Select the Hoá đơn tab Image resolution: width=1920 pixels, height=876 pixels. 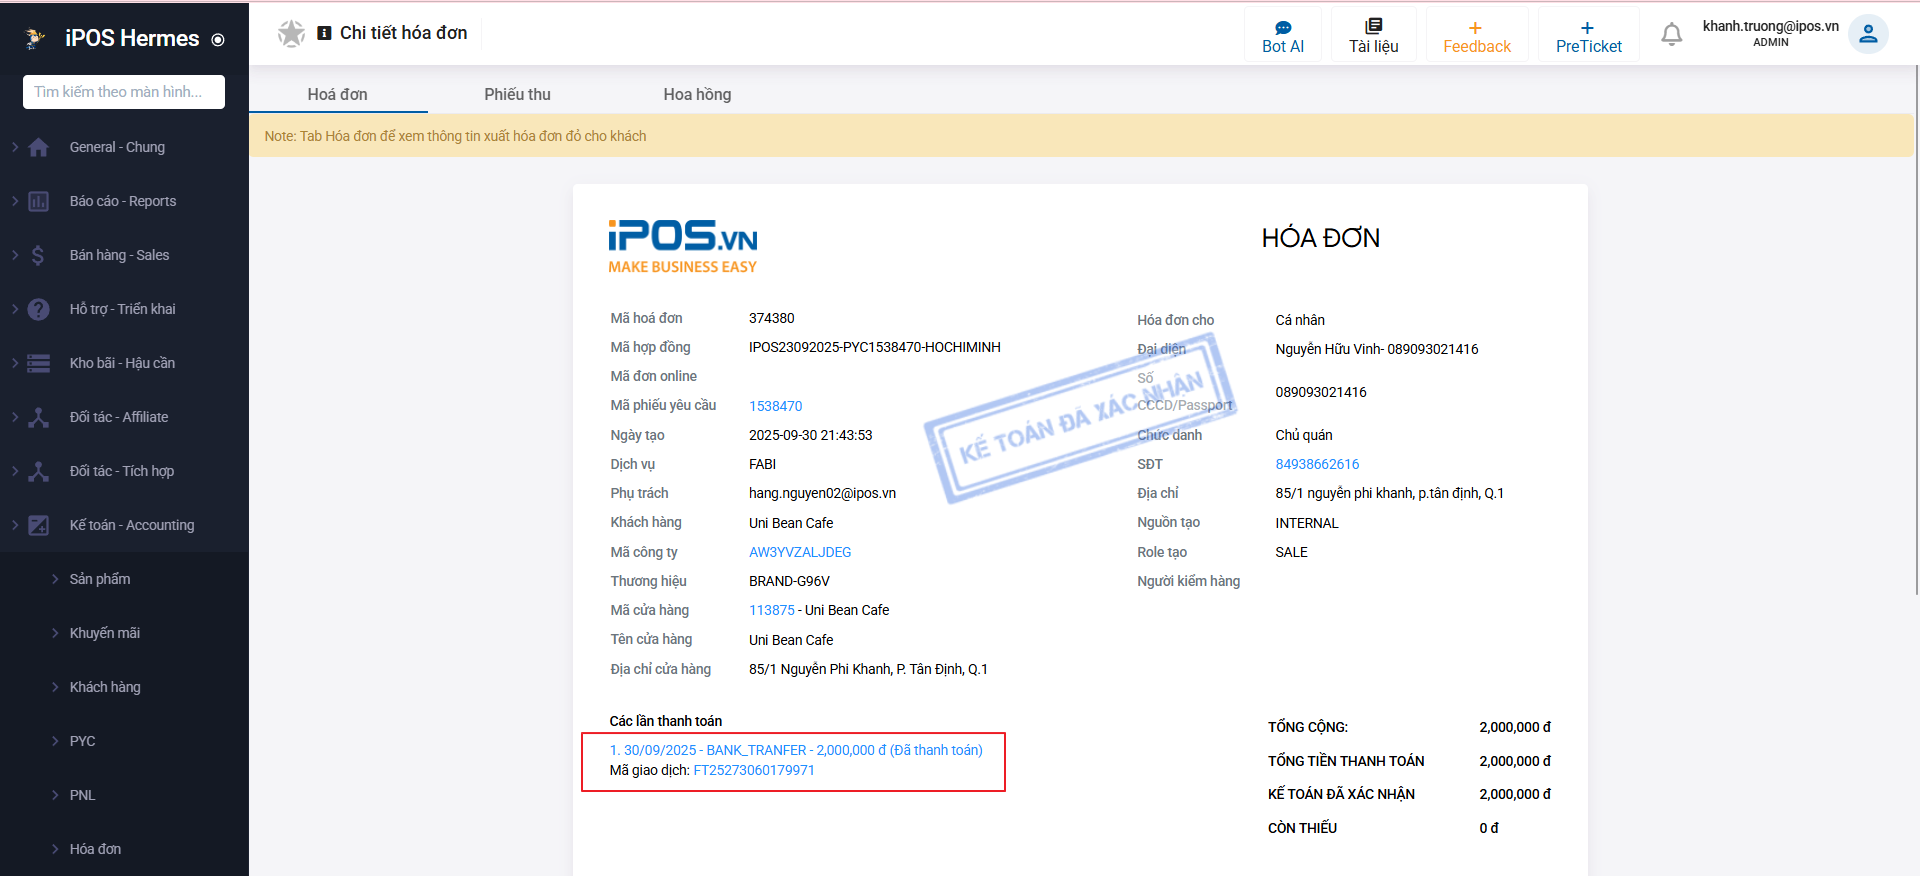[x=338, y=94]
